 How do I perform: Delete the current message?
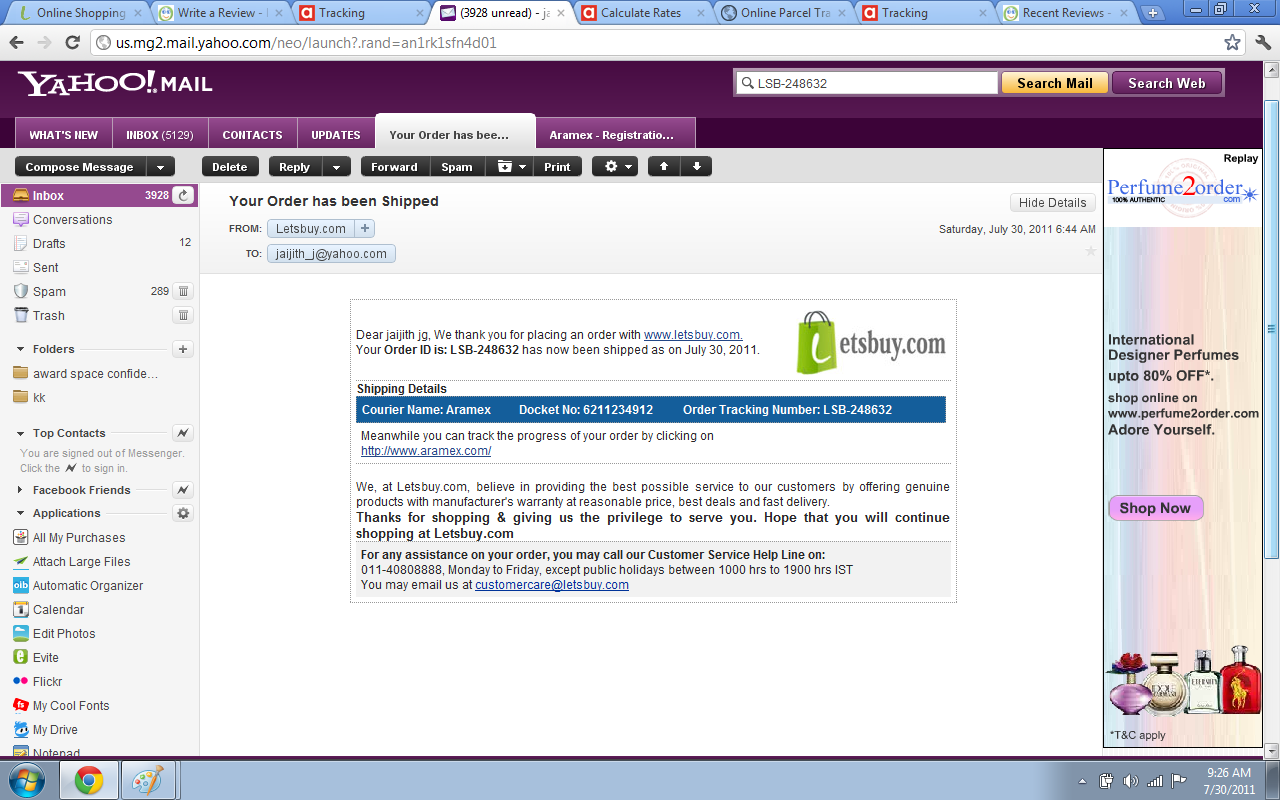pos(230,167)
